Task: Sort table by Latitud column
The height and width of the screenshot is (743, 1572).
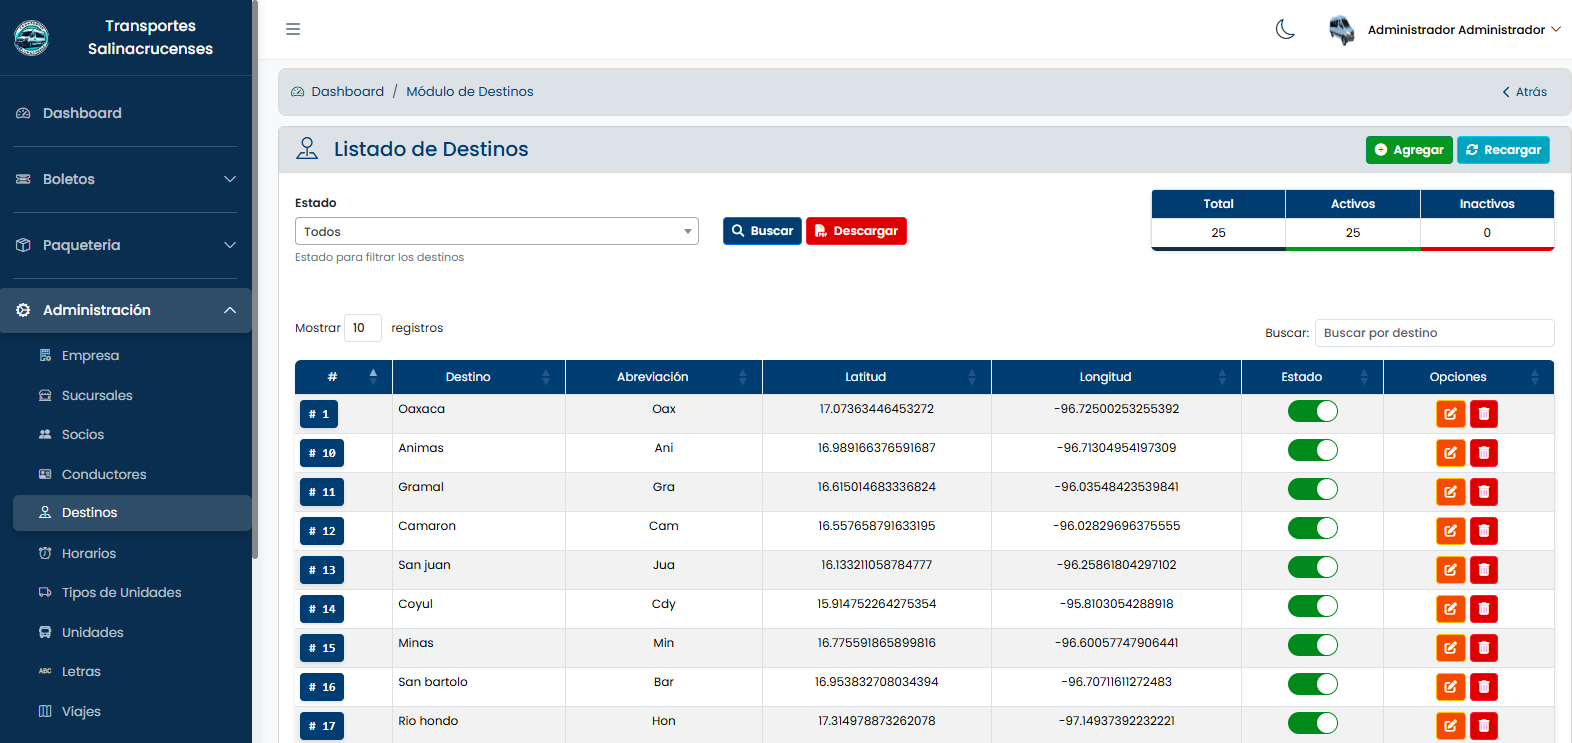Action: coord(876,377)
